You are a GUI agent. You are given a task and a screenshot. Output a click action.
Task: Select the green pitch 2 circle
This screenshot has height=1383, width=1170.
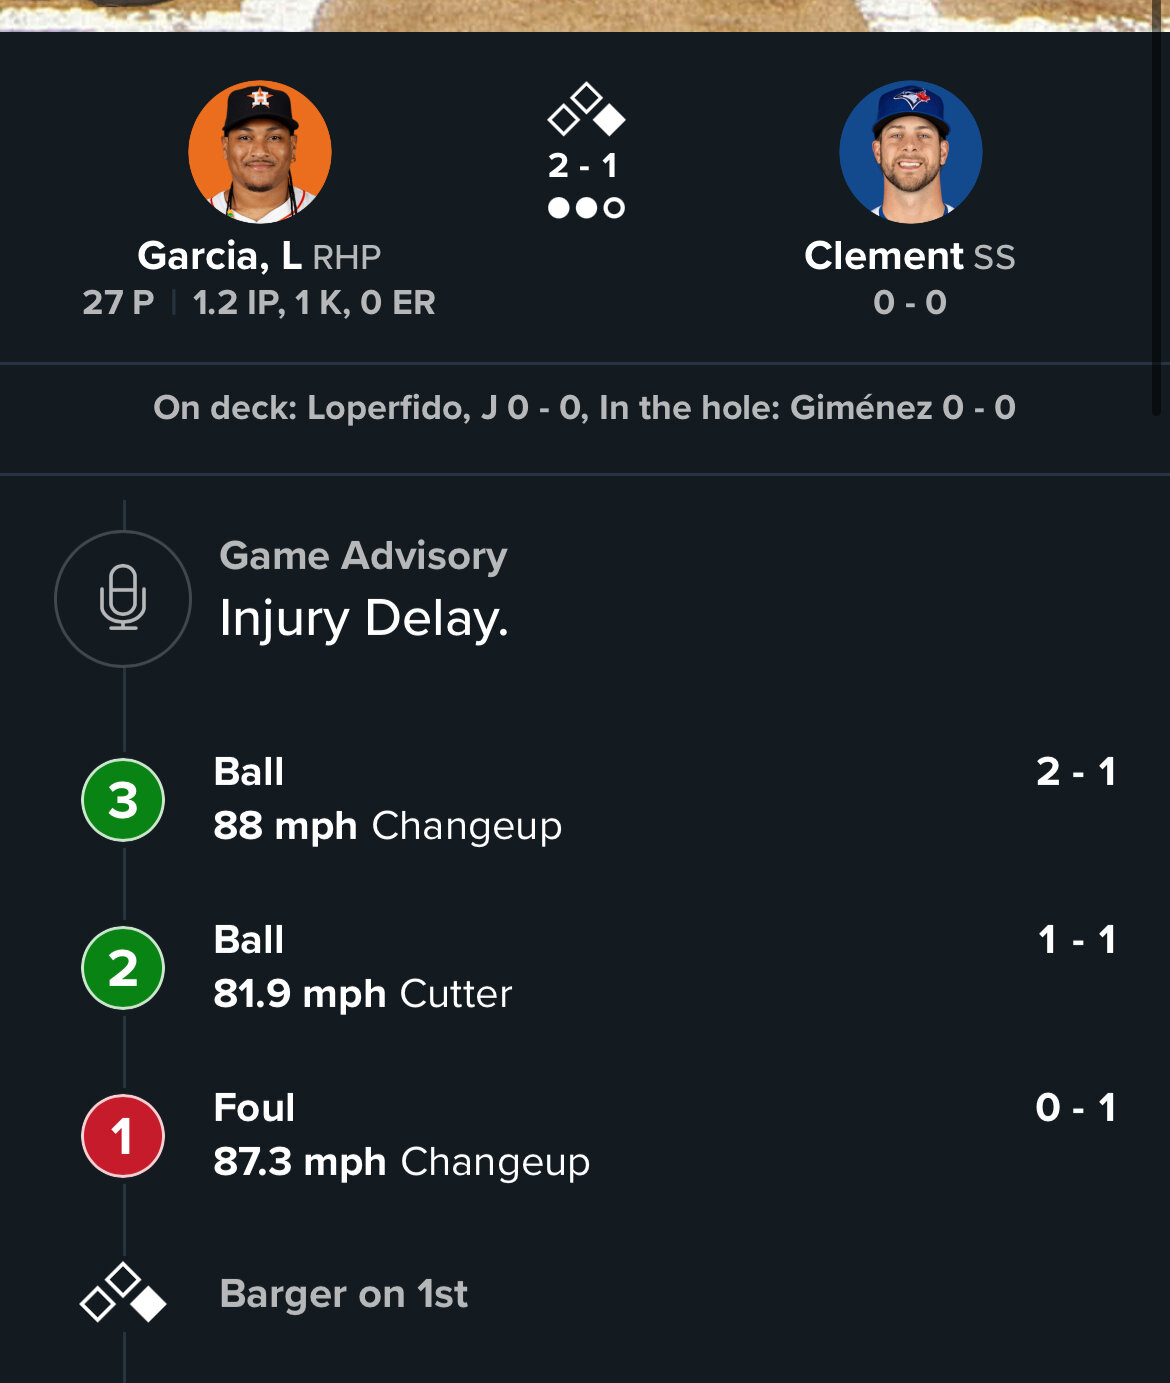(x=123, y=968)
